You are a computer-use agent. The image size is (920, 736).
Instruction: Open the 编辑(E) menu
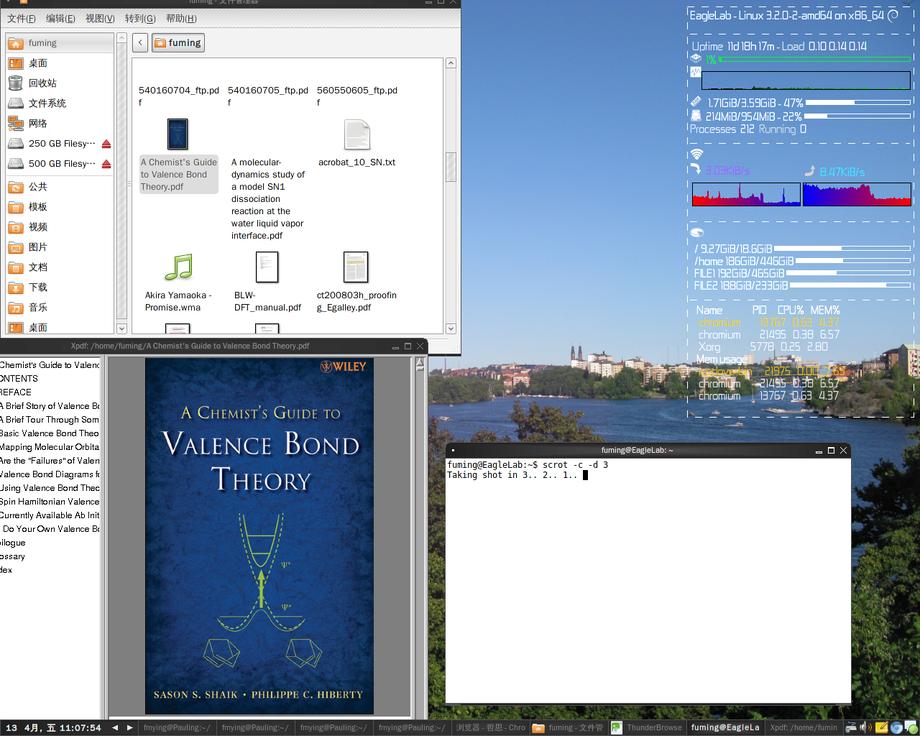click(x=60, y=18)
